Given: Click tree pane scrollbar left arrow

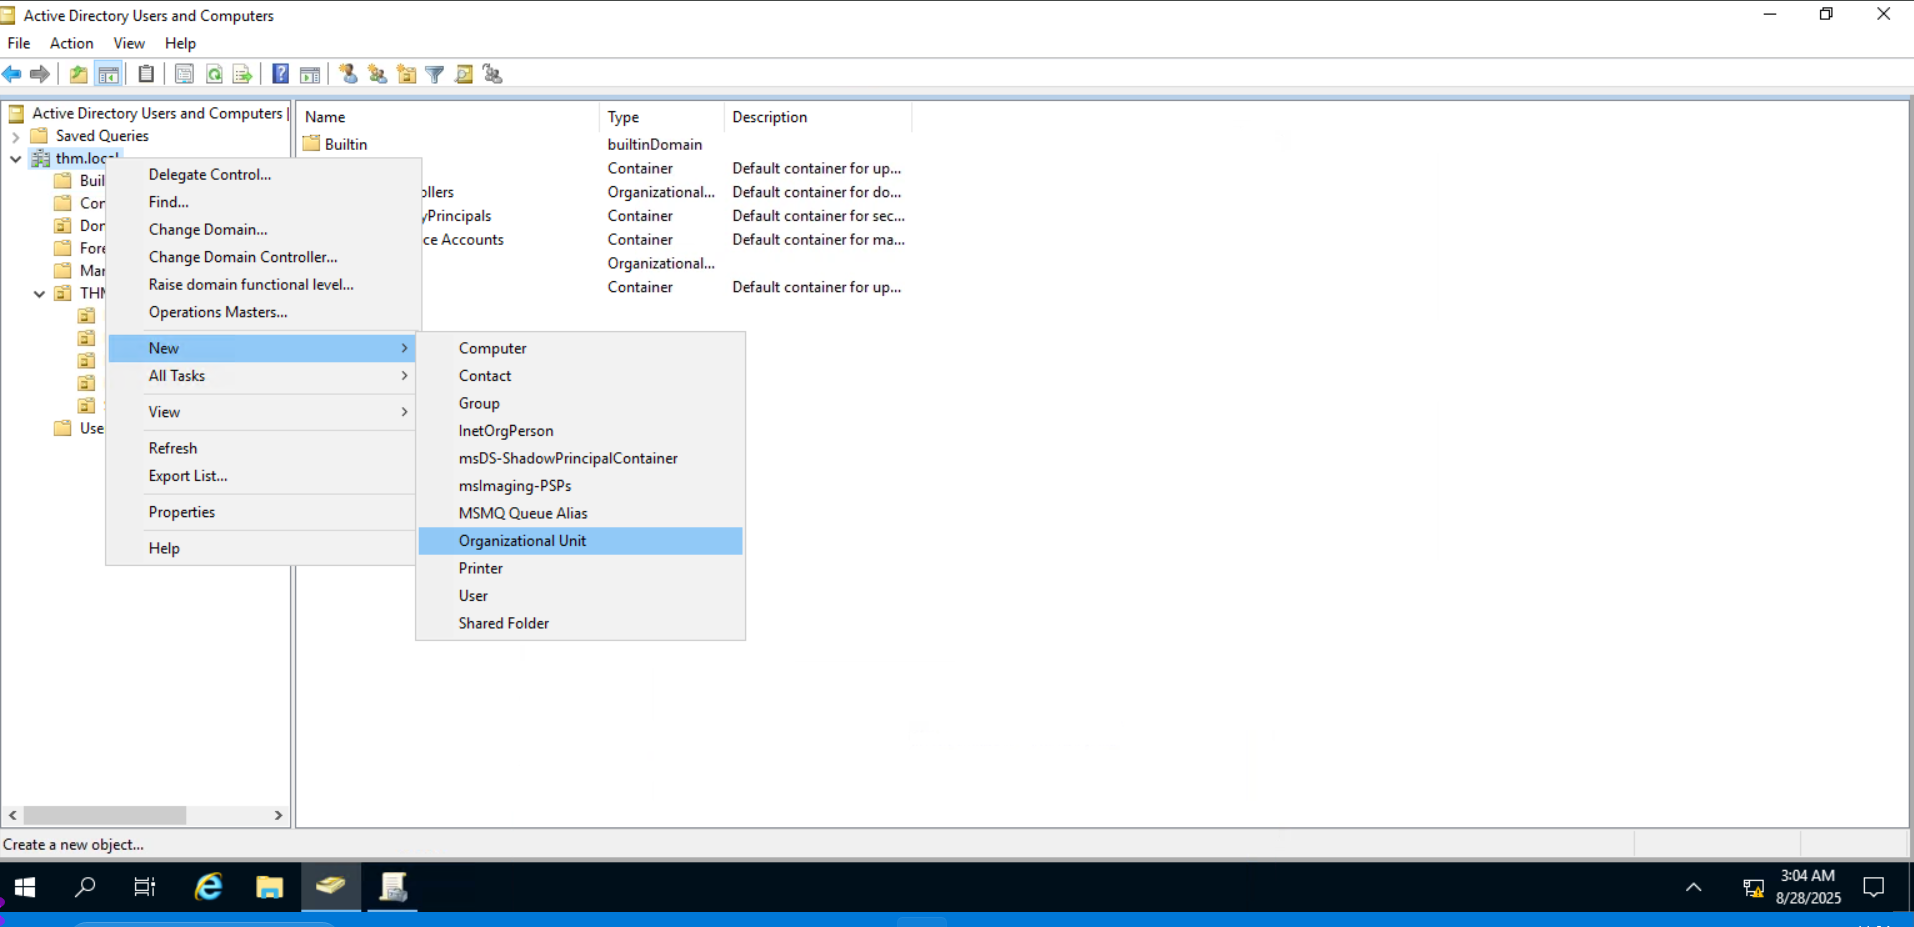Looking at the screenshot, I should [12, 815].
